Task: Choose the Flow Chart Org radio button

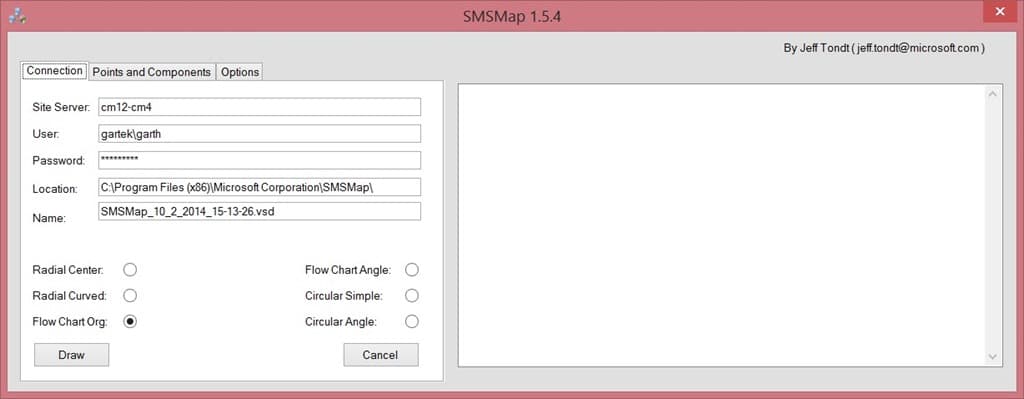Action: click(x=130, y=321)
